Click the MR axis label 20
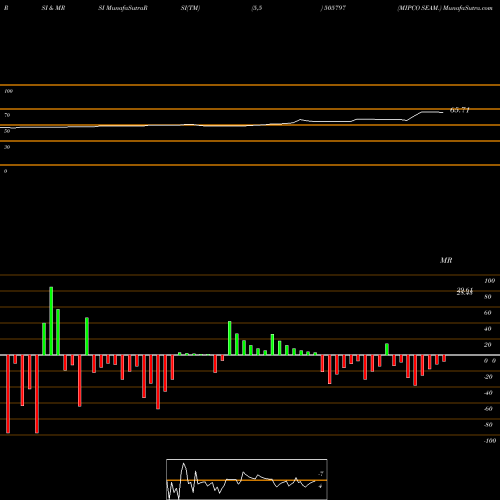The width and height of the screenshot is (500, 500). point(488,345)
